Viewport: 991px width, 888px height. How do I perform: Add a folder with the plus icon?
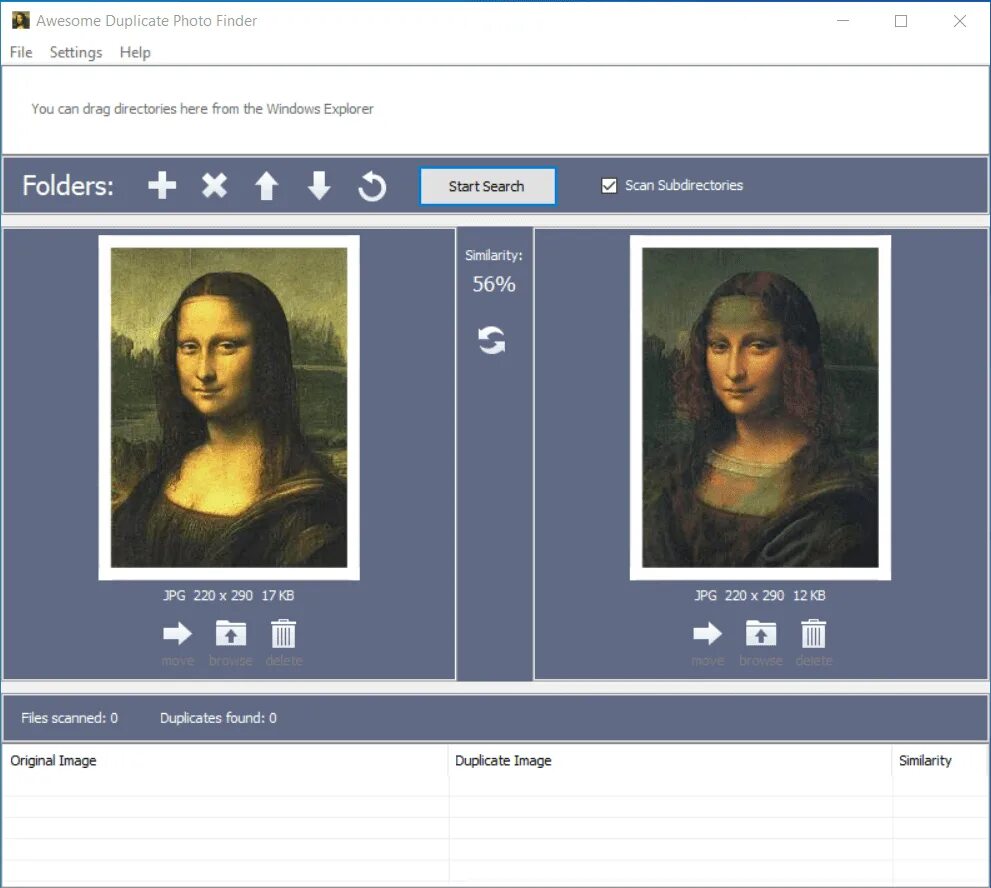162,186
